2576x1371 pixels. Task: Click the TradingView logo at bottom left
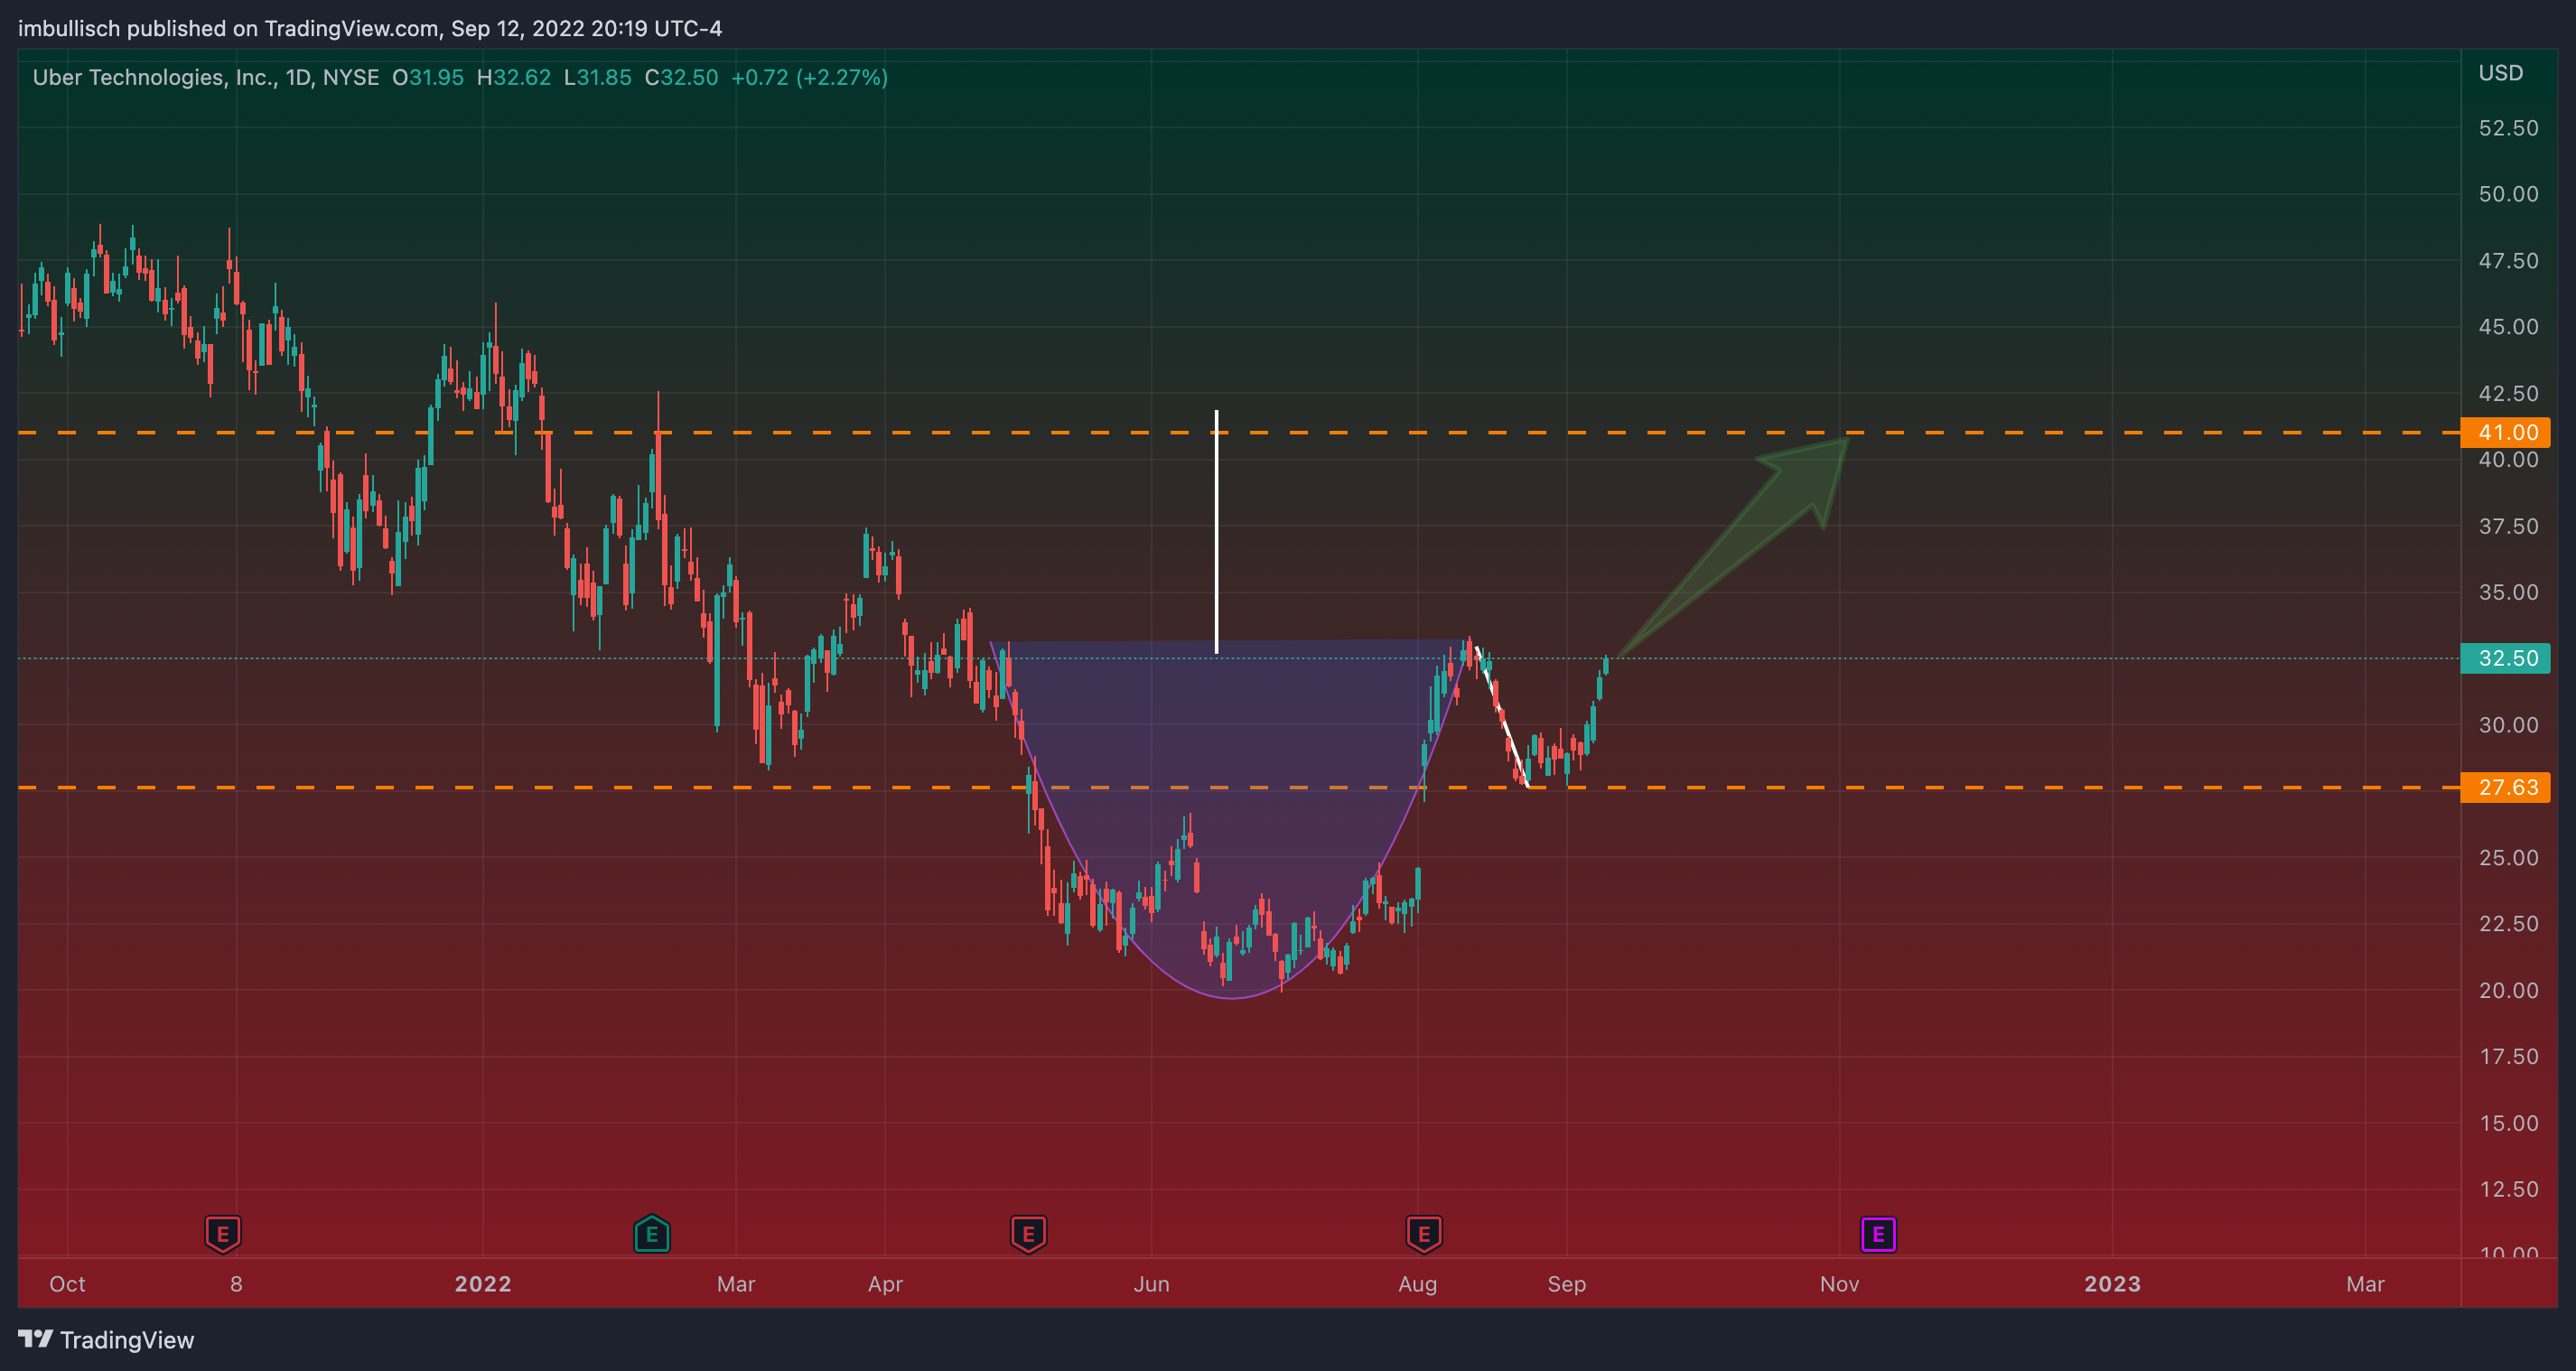pos(106,1340)
